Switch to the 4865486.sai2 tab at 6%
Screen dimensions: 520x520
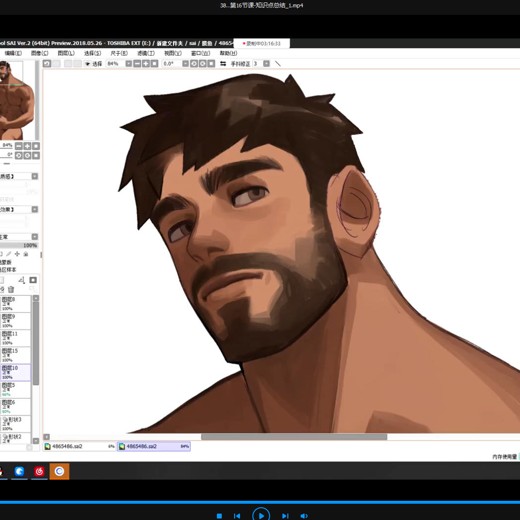click(80, 446)
